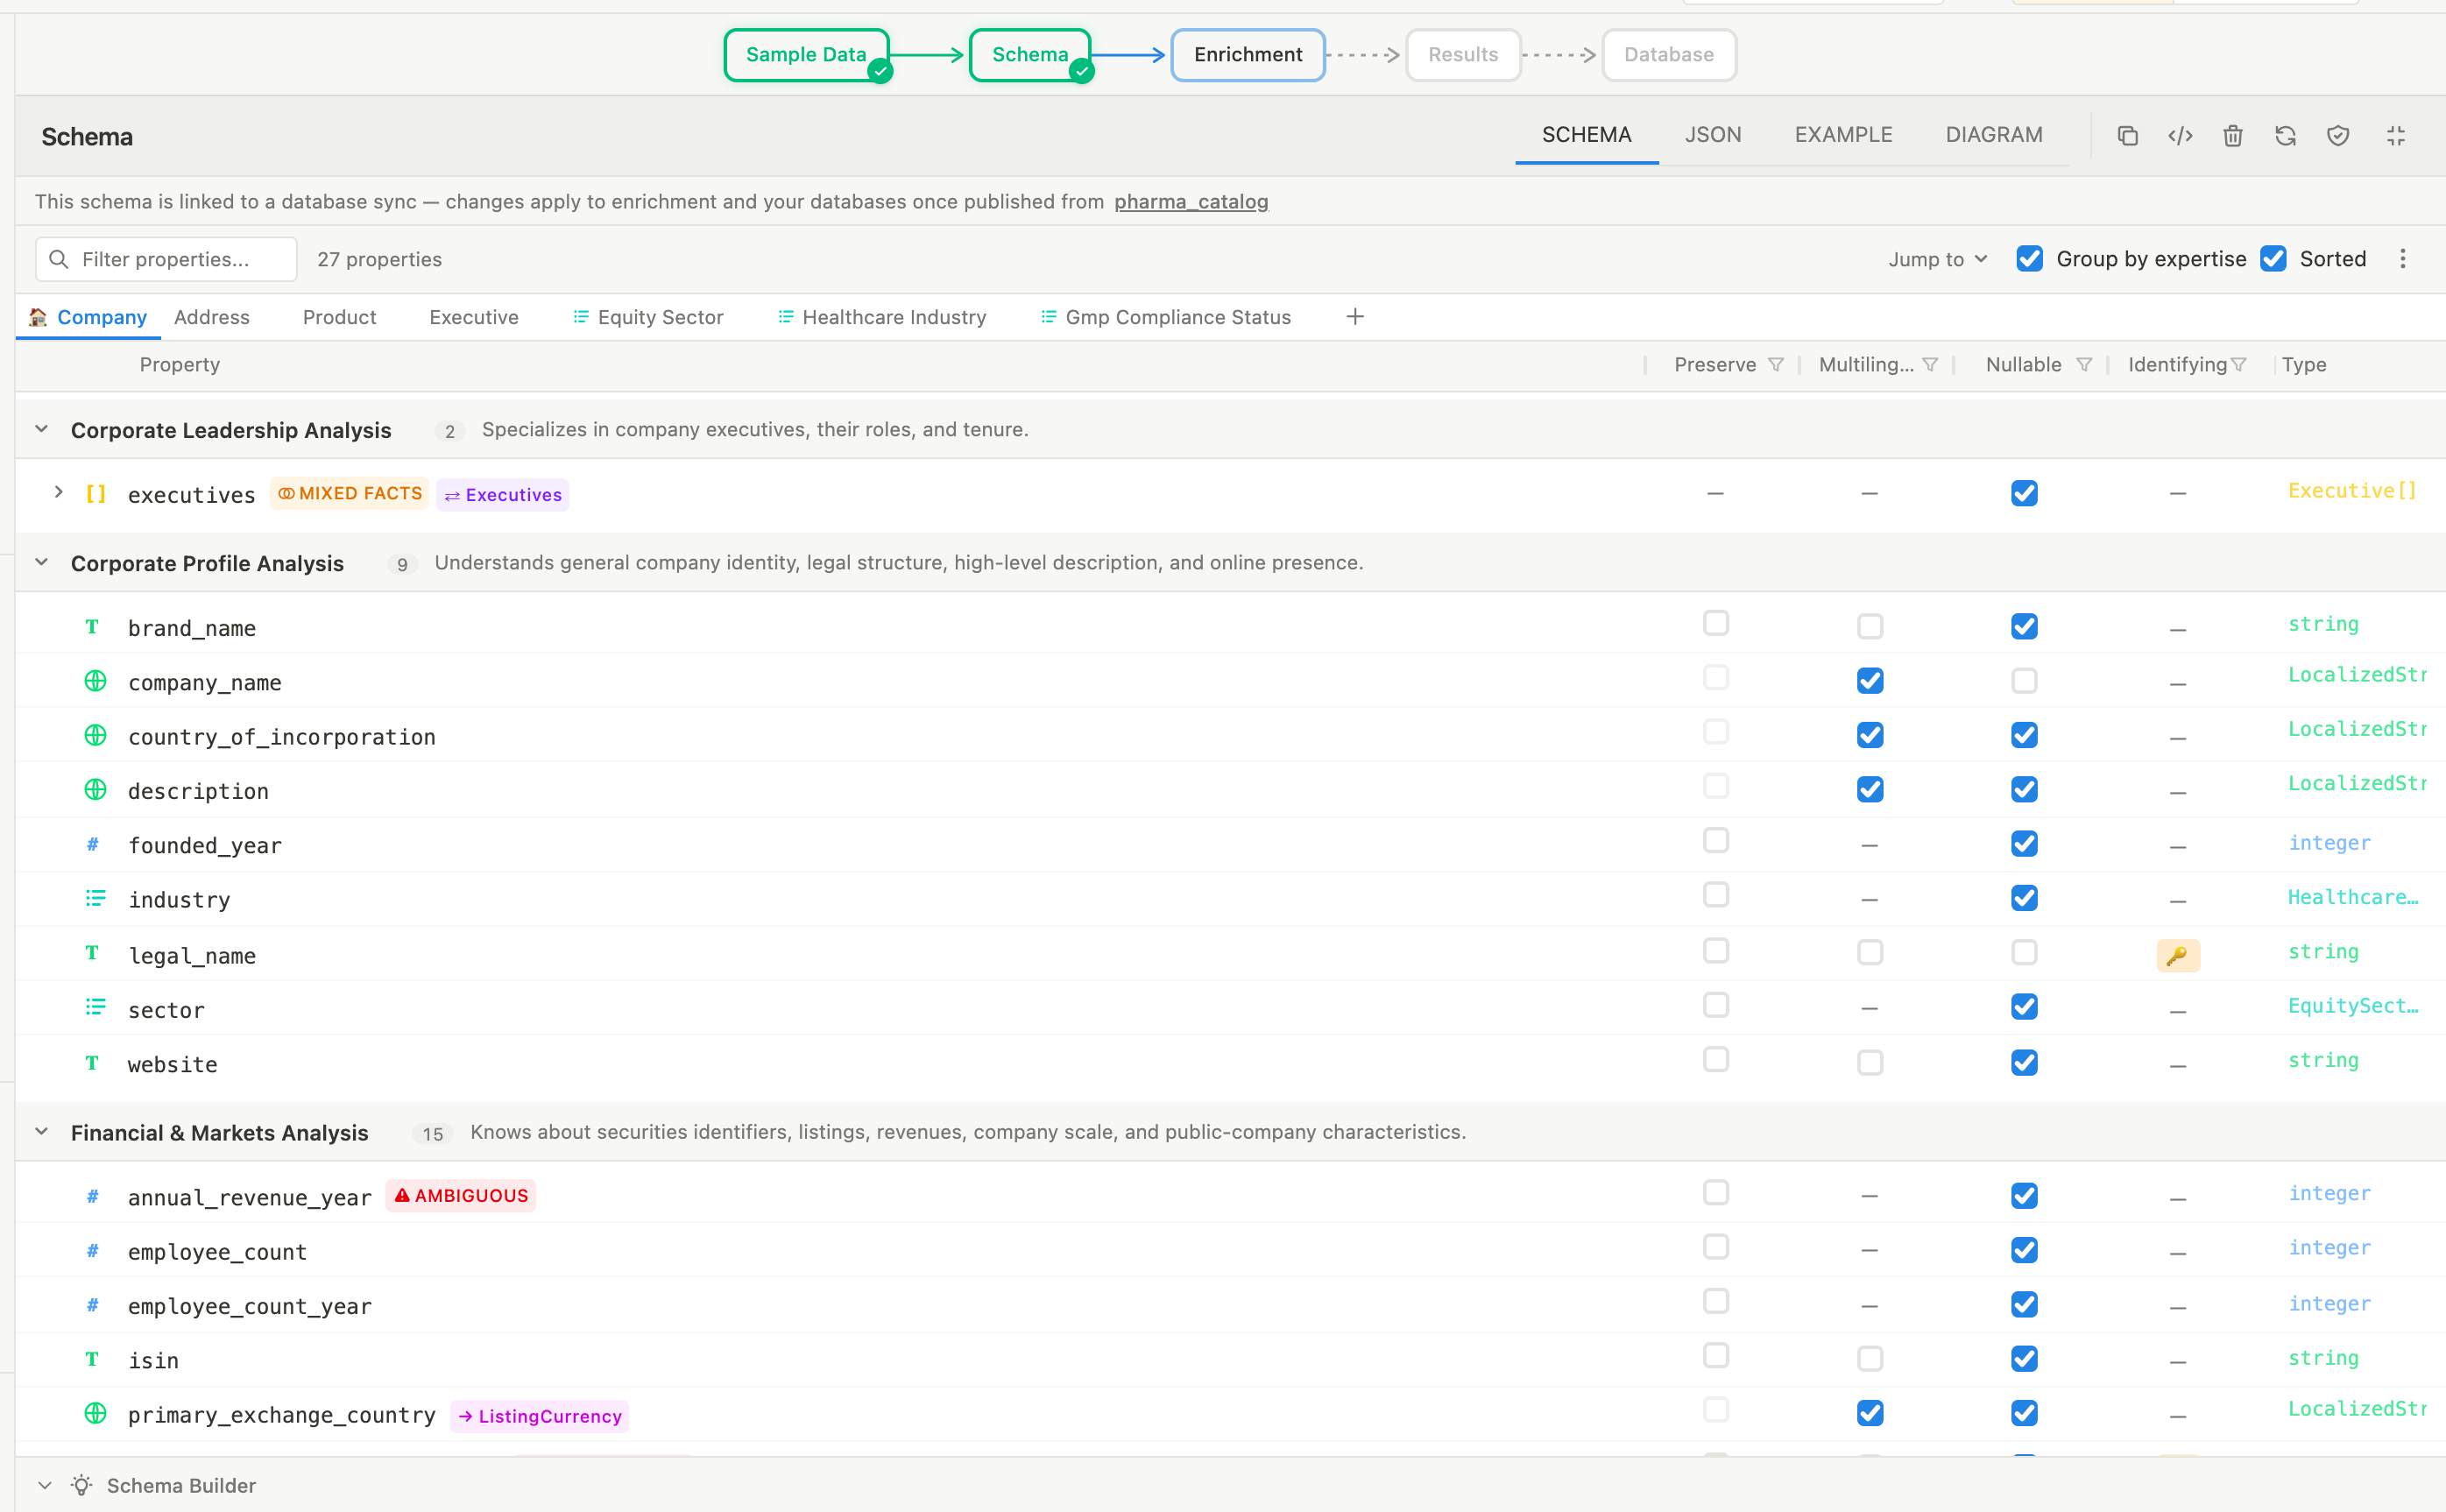Check Multilingual for website
The height and width of the screenshot is (1512, 2446).
pyautogui.click(x=1870, y=1063)
